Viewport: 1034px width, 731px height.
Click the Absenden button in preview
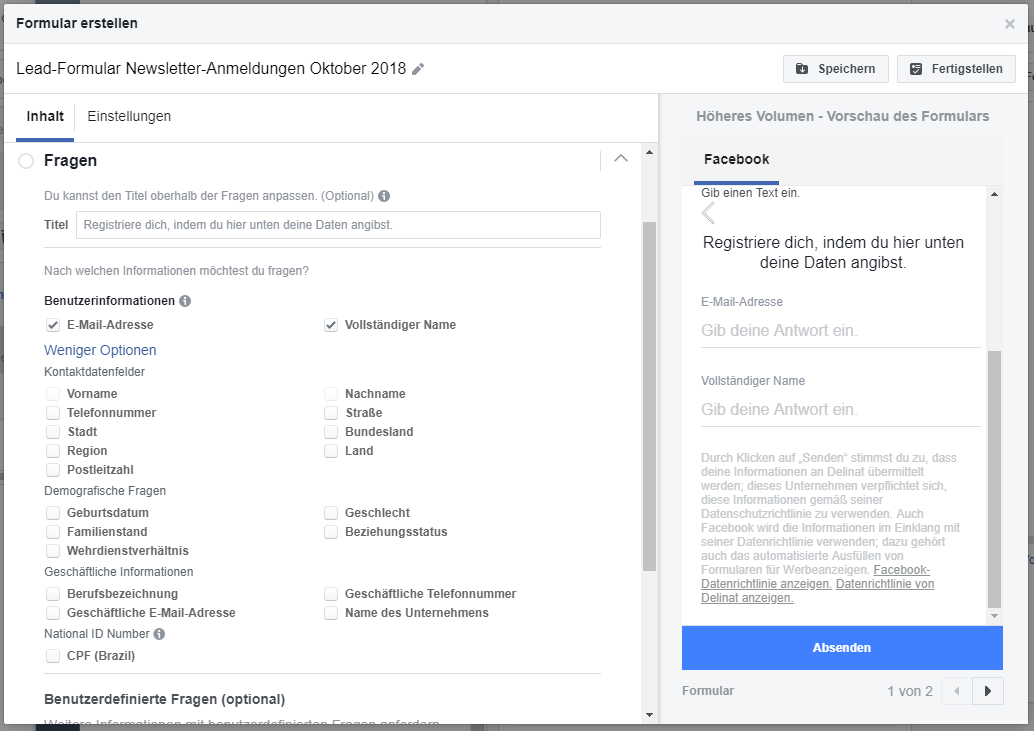coord(842,648)
